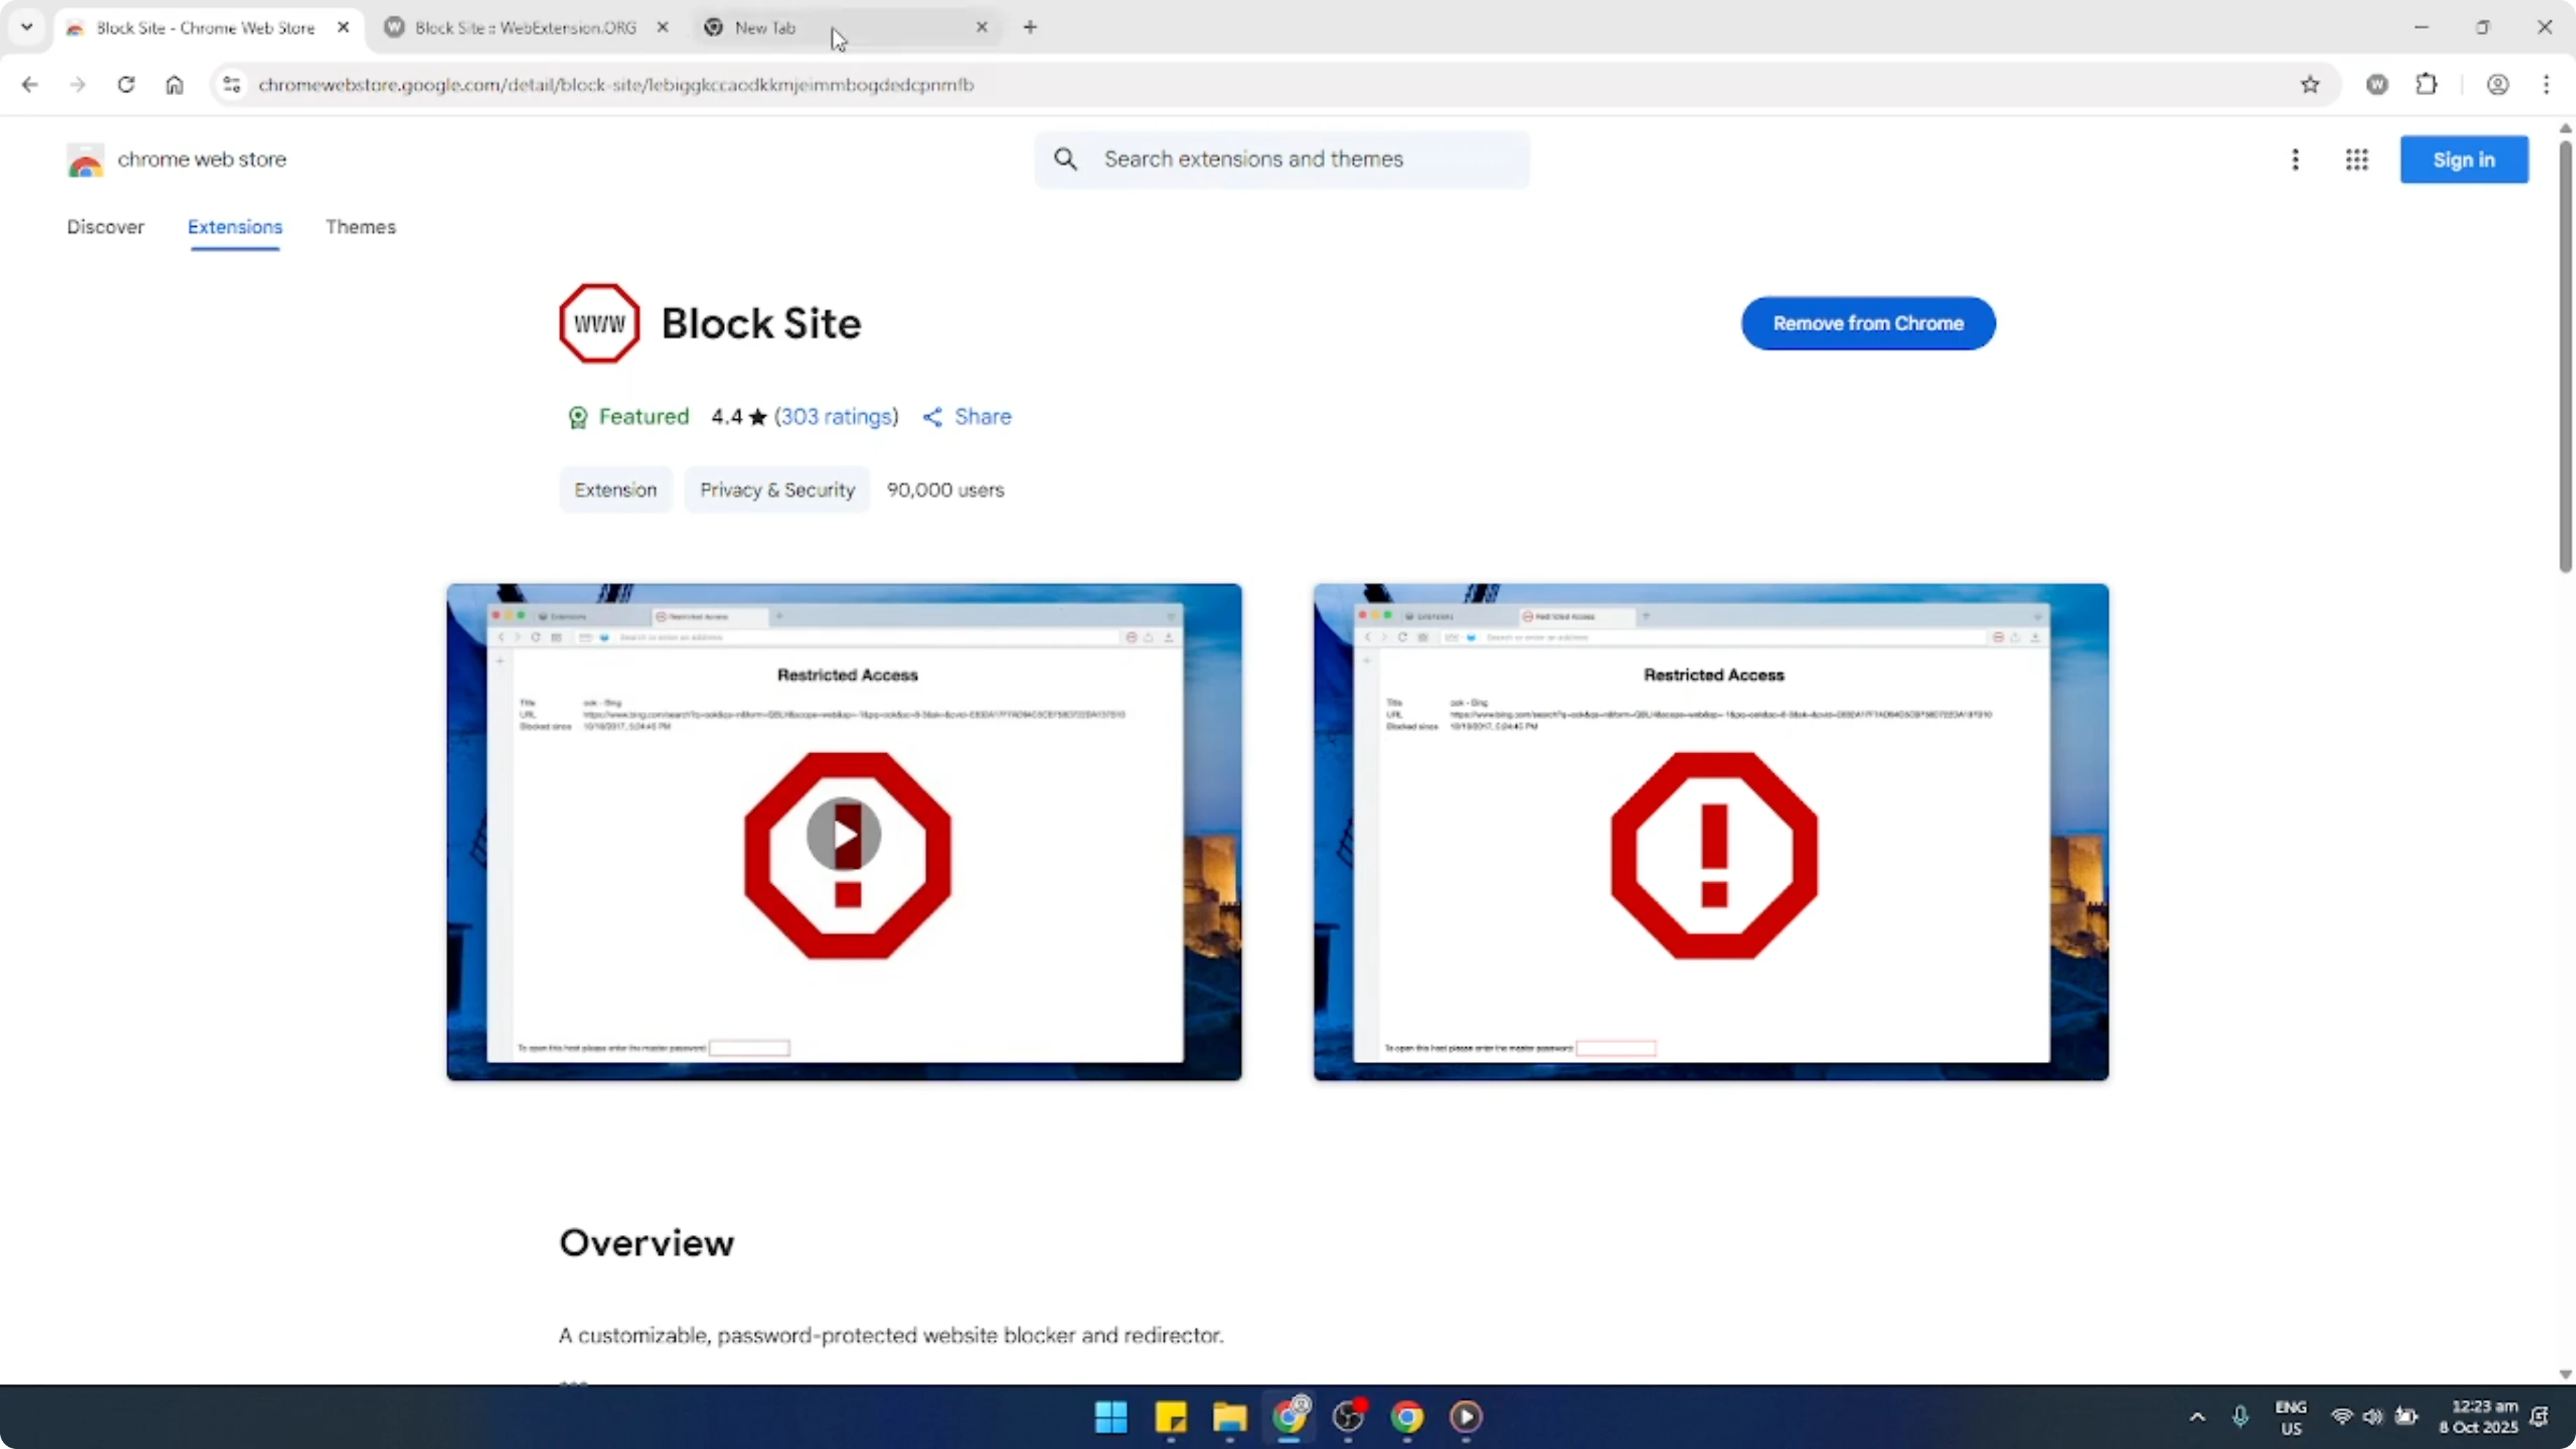Open the Google apps grid

tap(2356, 160)
